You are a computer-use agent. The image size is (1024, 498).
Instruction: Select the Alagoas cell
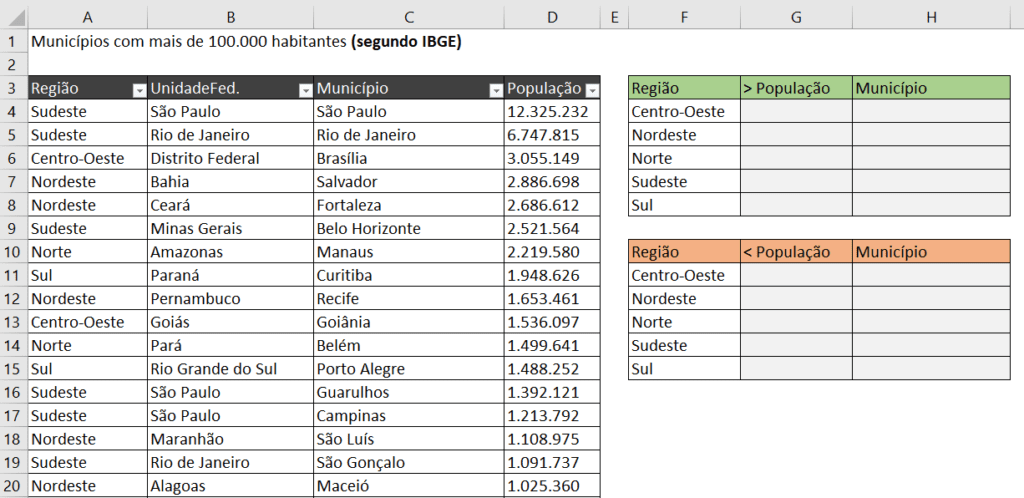(x=230, y=486)
